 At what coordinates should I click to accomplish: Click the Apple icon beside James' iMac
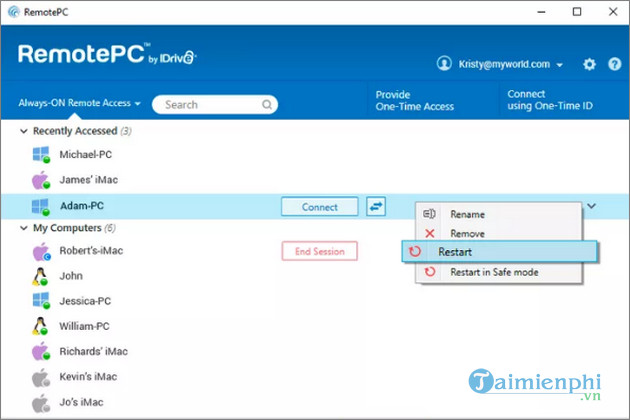(x=41, y=180)
